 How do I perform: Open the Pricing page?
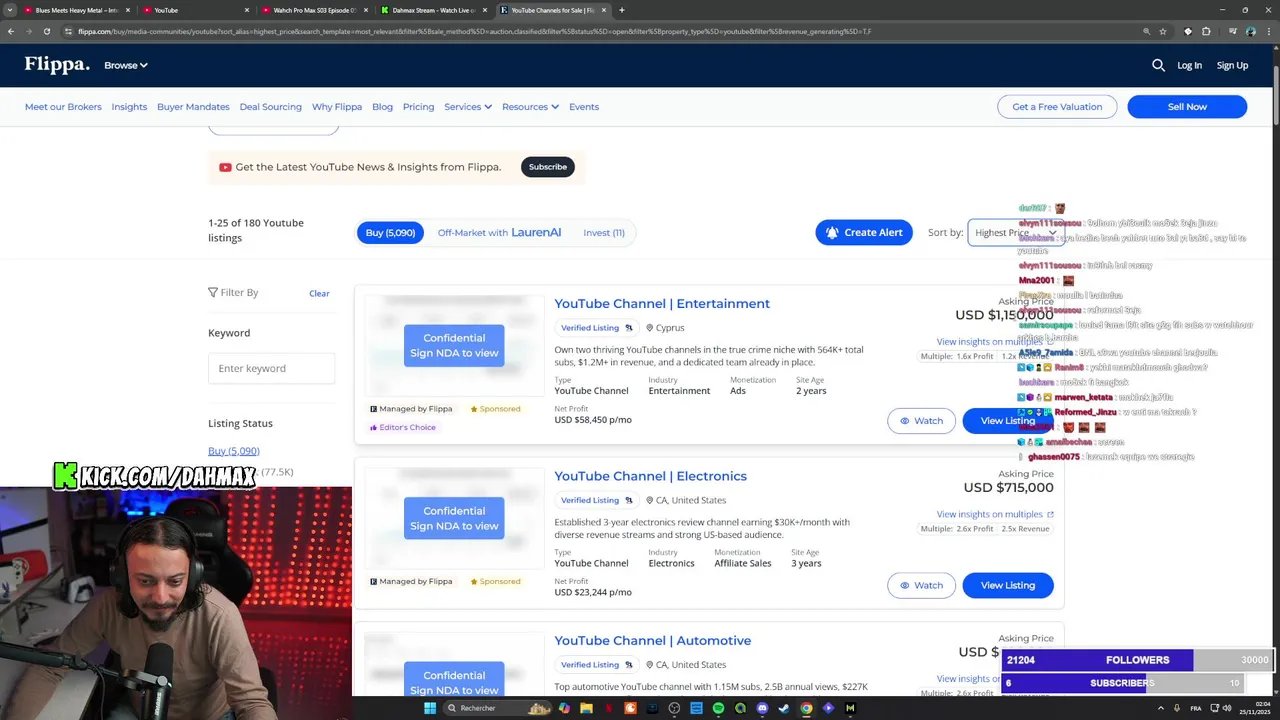[x=418, y=107]
